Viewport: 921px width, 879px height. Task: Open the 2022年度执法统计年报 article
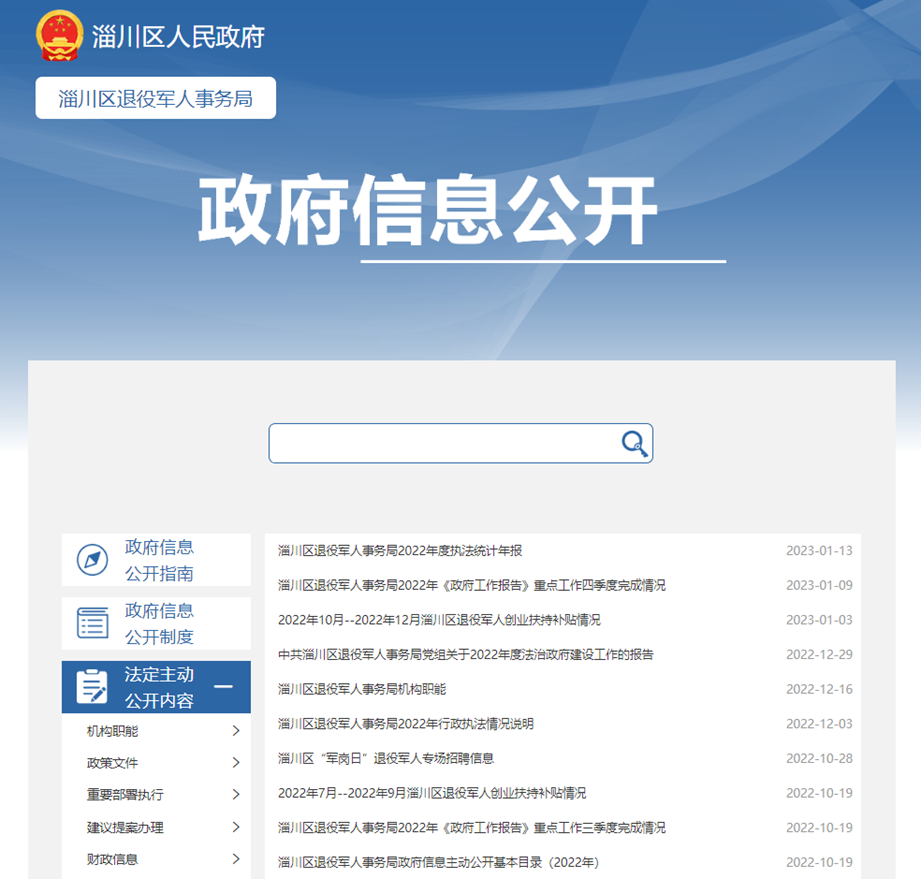(x=400, y=550)
